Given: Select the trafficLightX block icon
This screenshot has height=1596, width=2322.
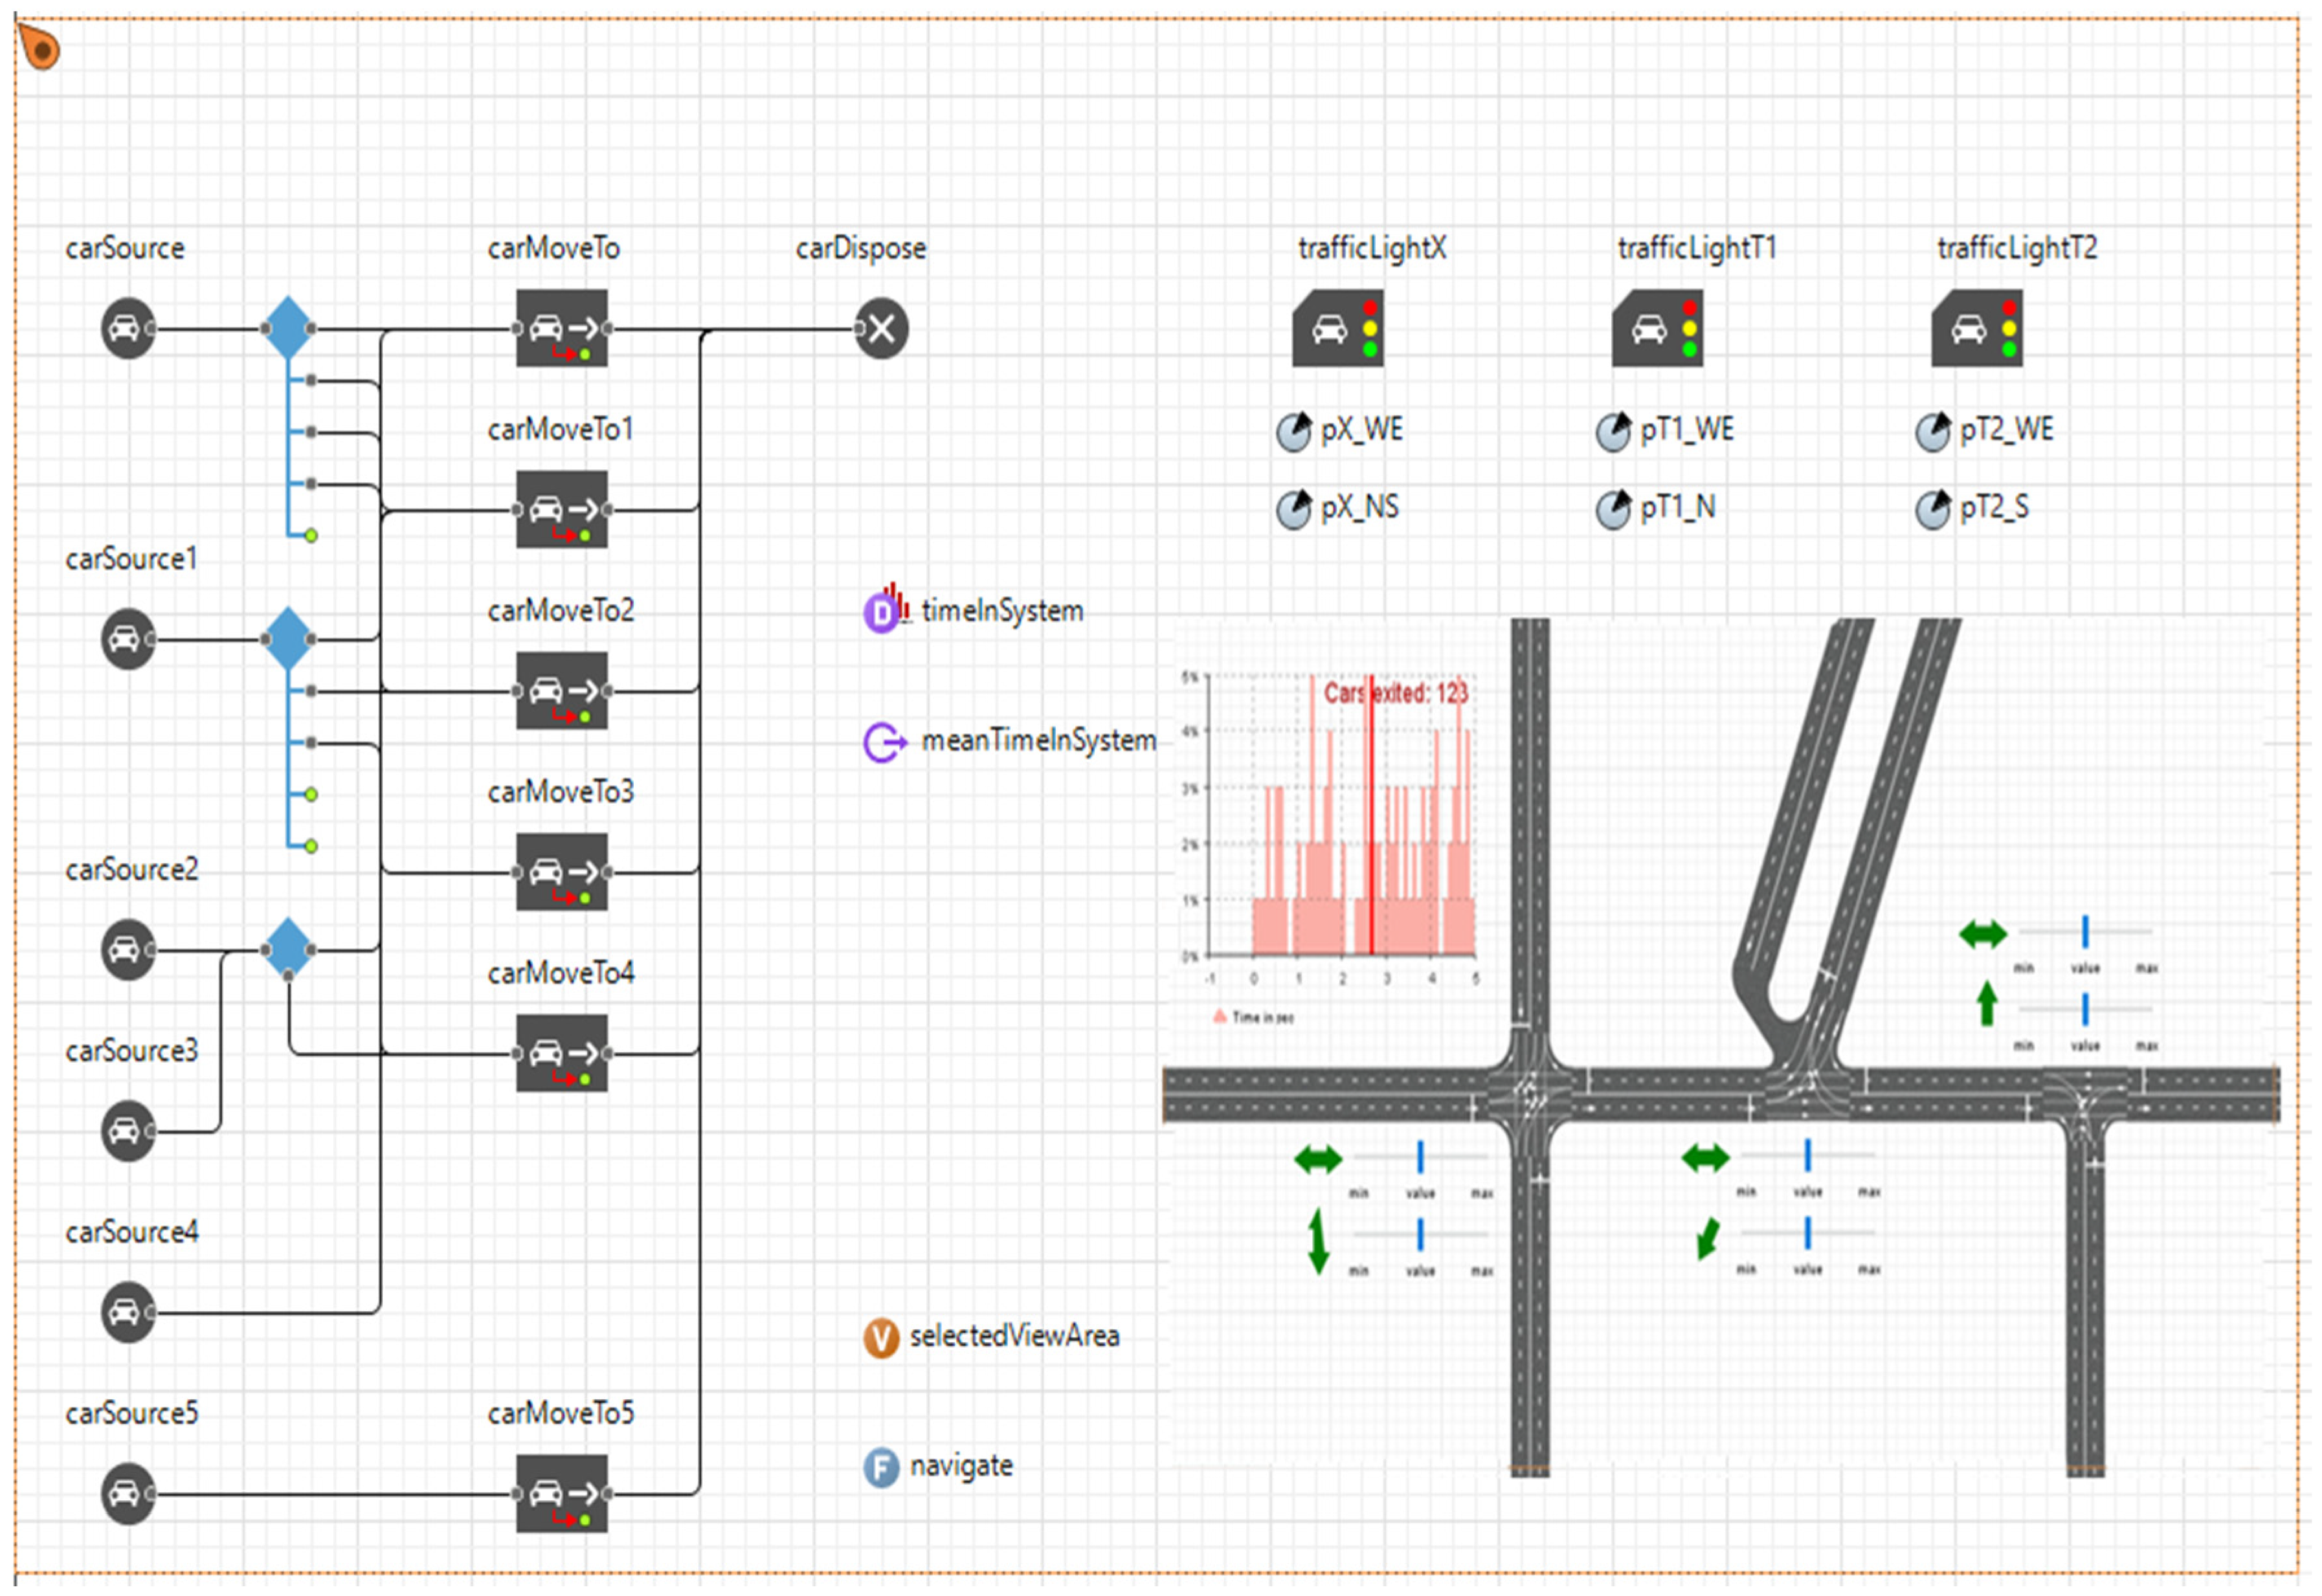Looking at the screenshot, I should coord(1337,328).
